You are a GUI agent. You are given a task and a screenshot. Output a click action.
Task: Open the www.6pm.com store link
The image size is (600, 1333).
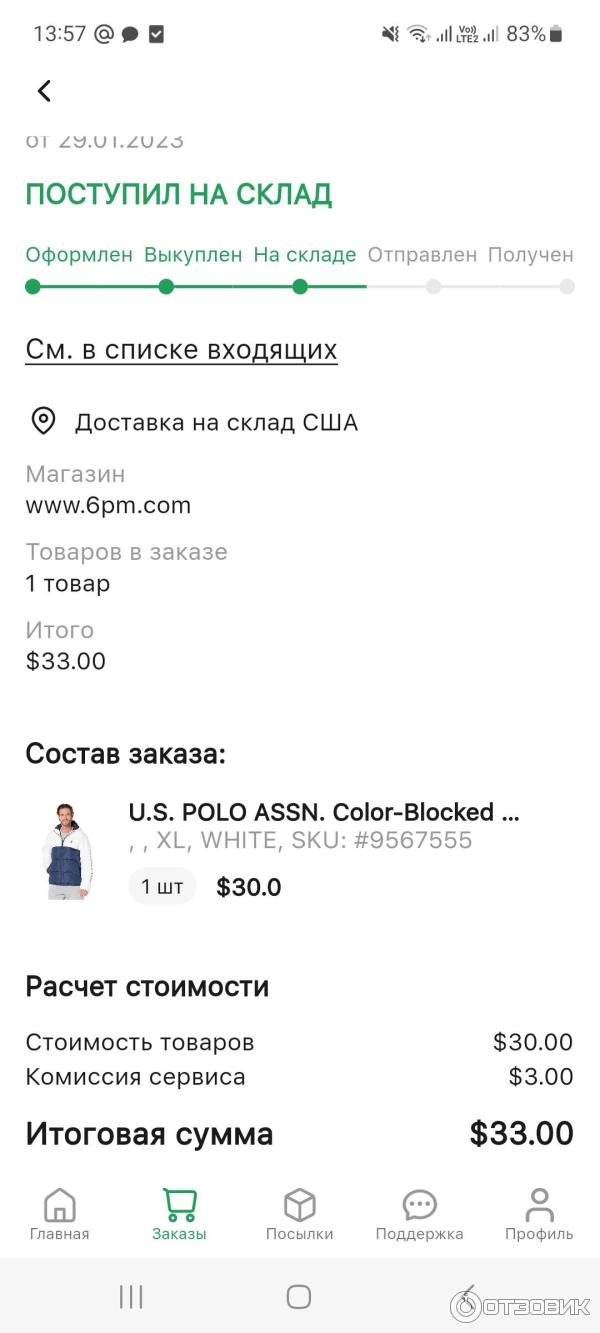(108, 505)
